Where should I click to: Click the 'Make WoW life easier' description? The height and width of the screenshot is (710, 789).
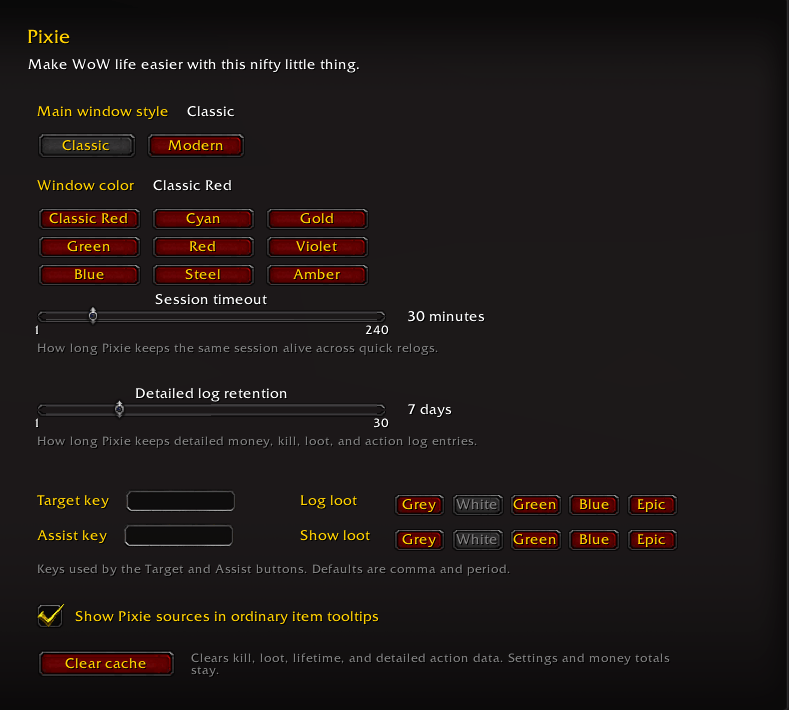tap(194, 64)
